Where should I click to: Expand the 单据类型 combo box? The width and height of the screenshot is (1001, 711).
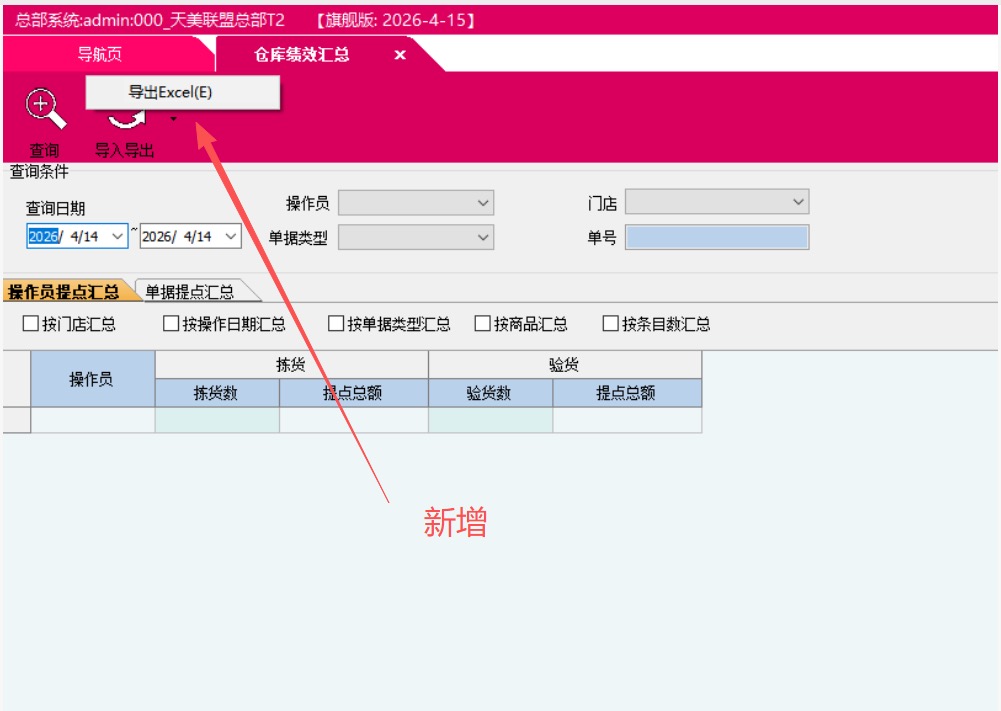tap(484, 237)
